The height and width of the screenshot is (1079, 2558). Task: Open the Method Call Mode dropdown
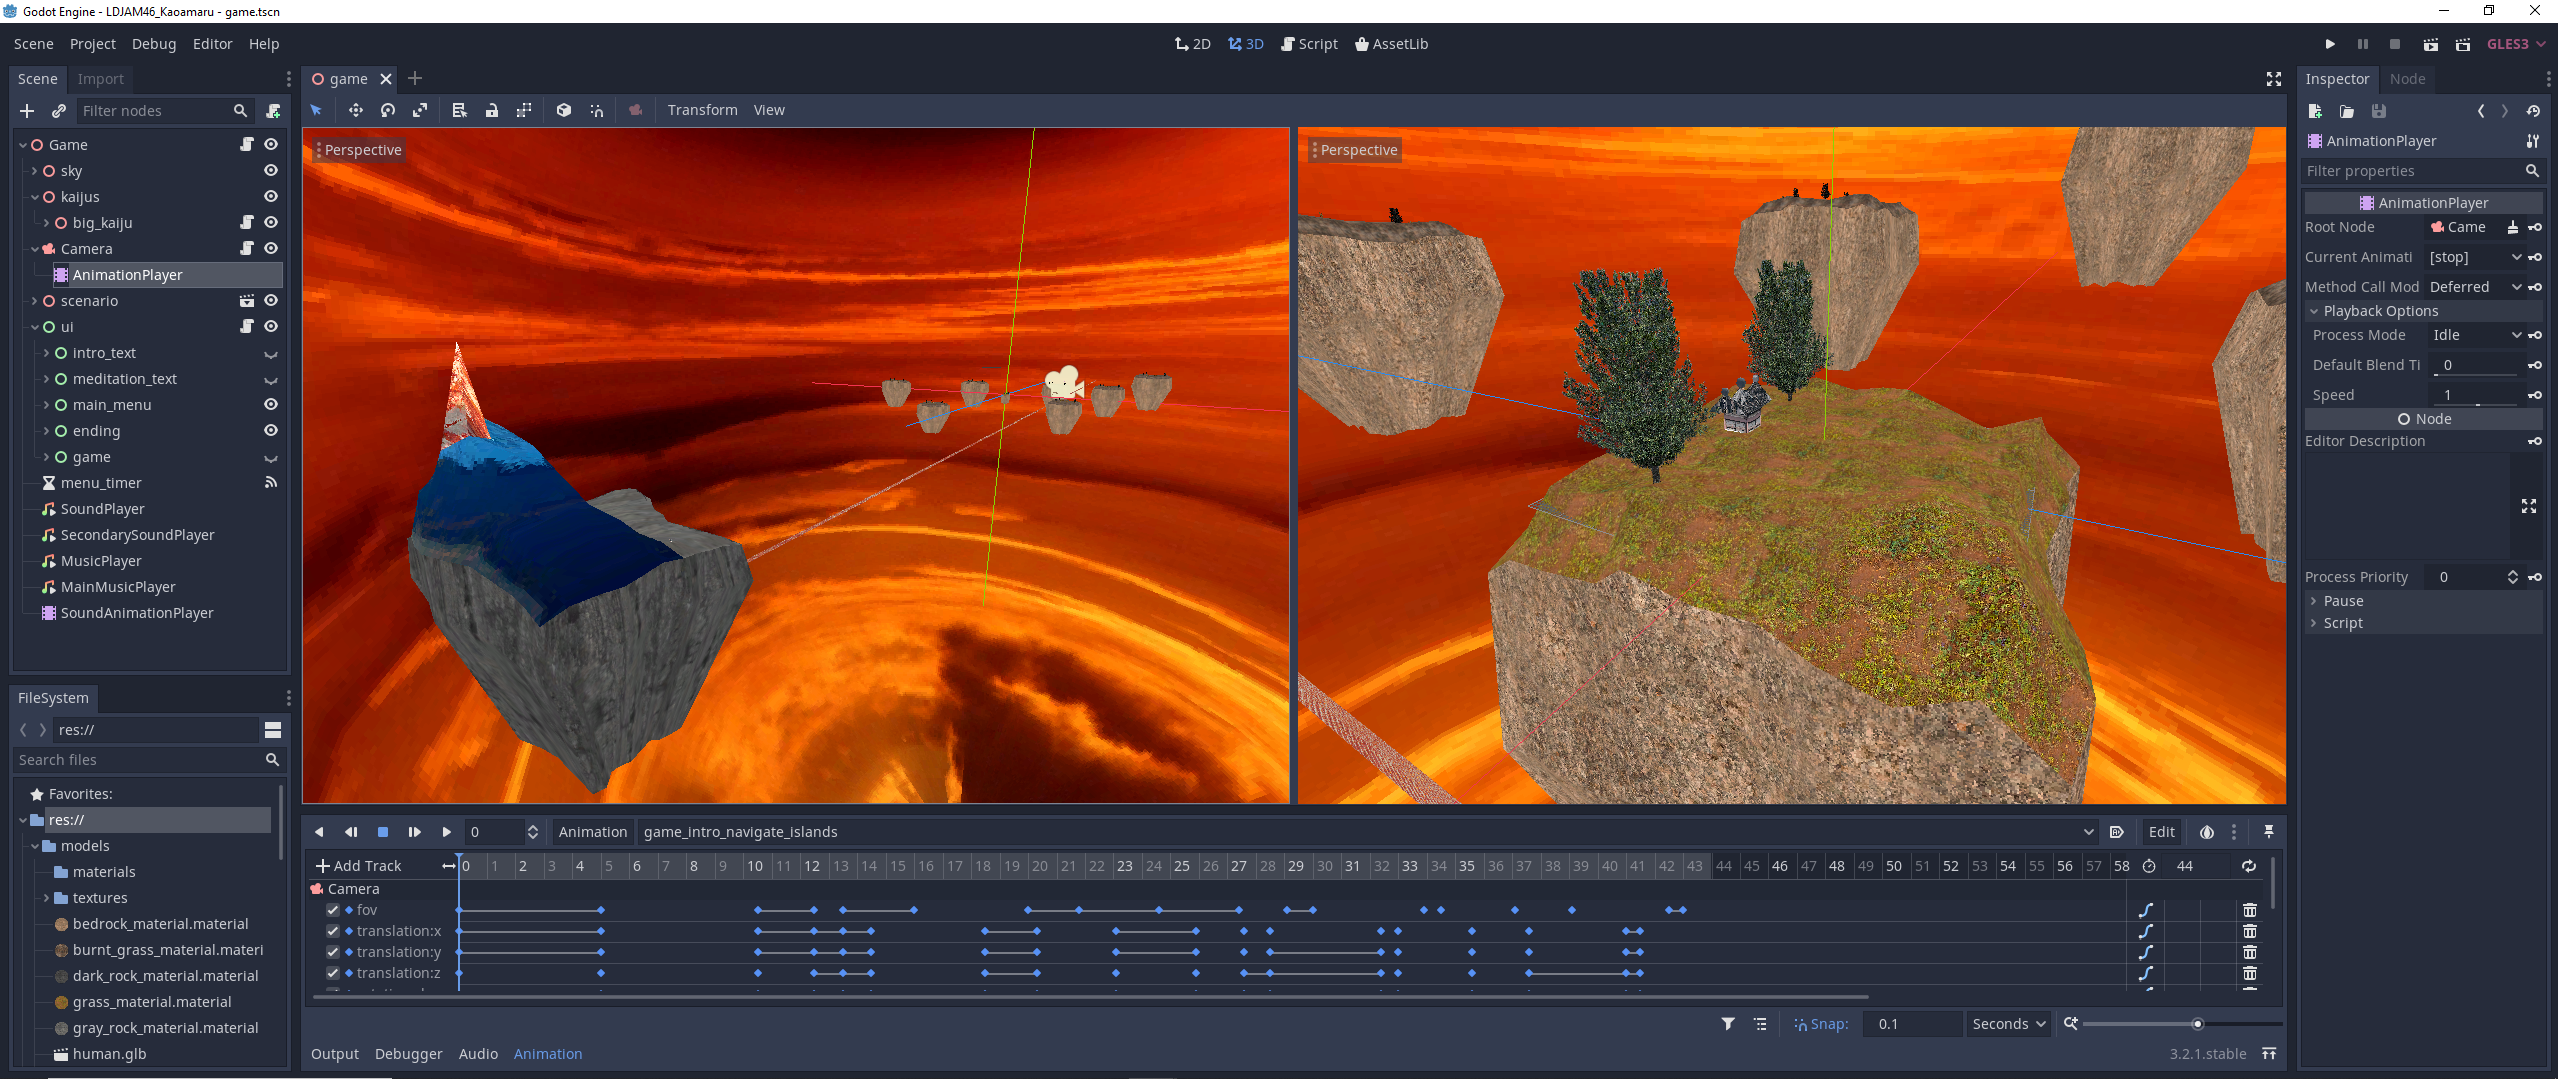(2475, 287)
